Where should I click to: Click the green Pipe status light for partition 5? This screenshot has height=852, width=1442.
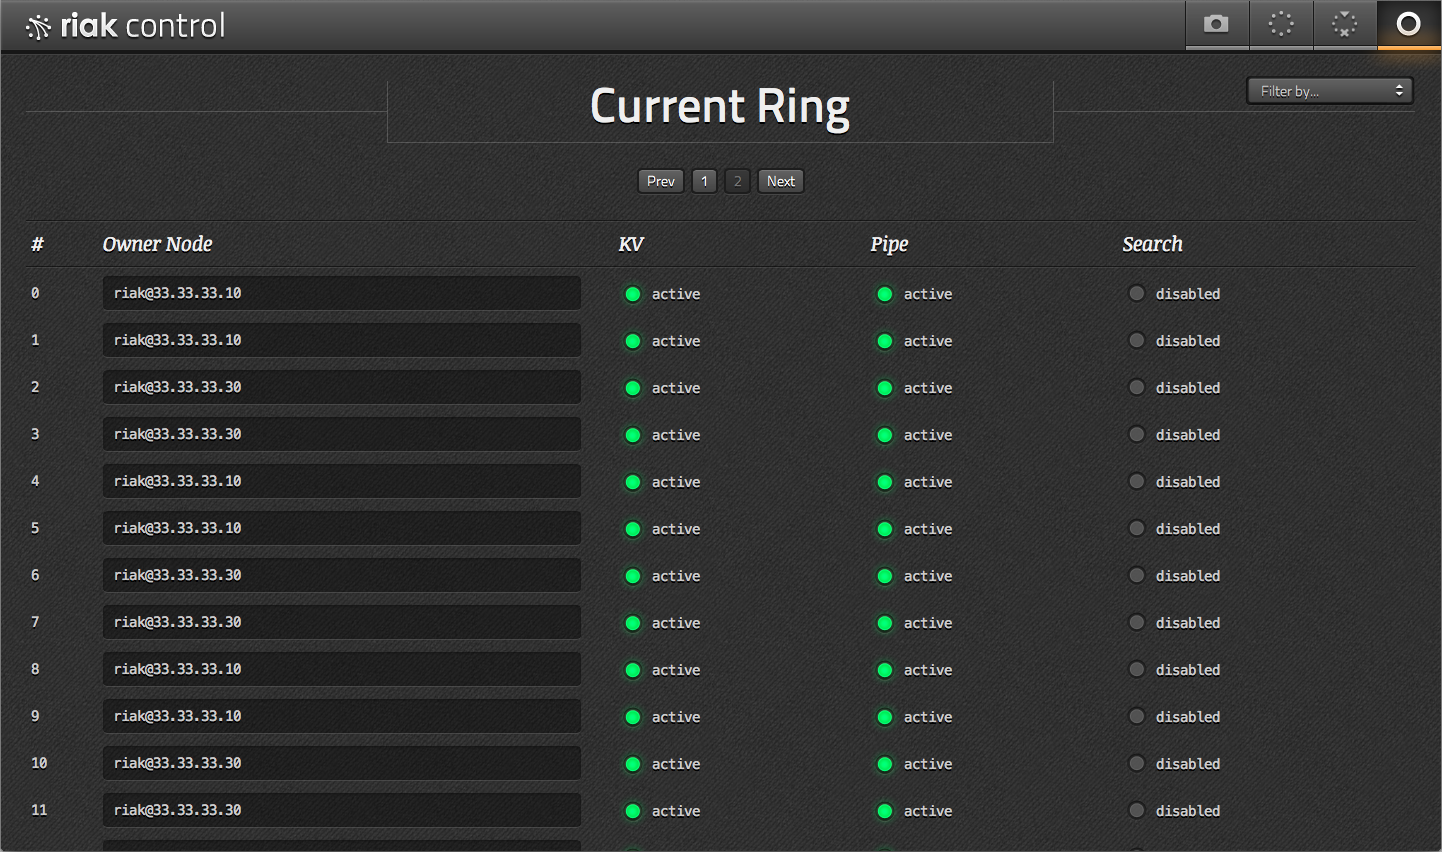pyautogui.click(x=885, y=529)
